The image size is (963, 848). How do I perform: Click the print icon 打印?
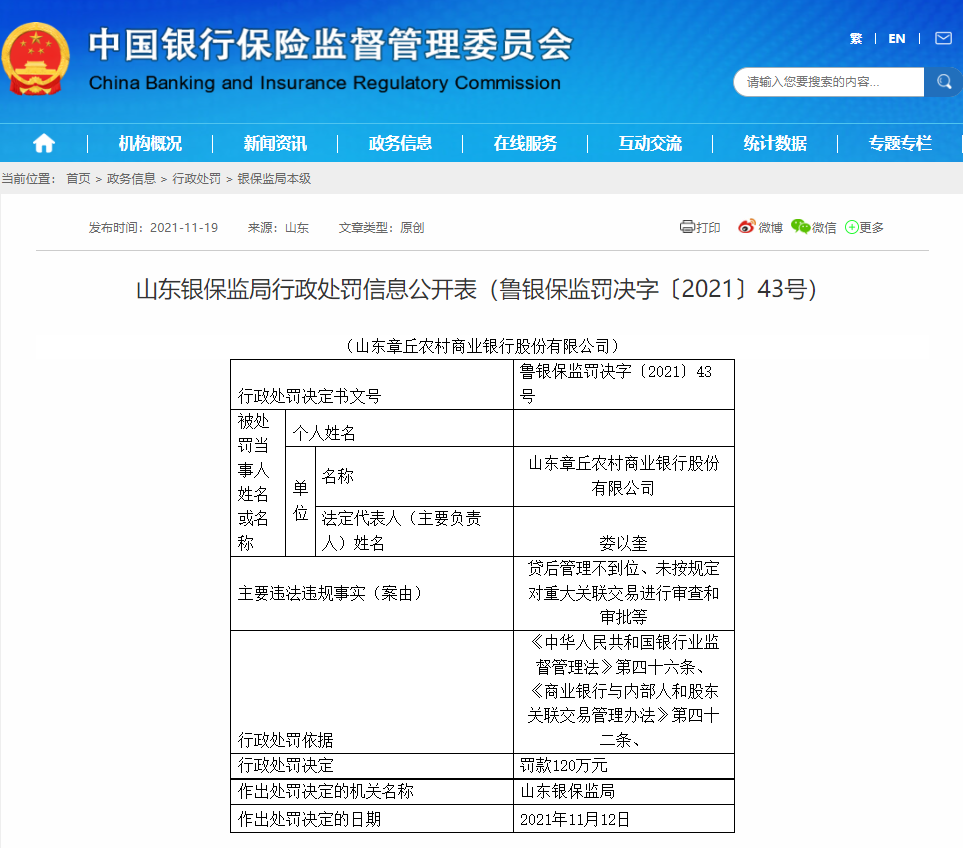click(700, 227)
